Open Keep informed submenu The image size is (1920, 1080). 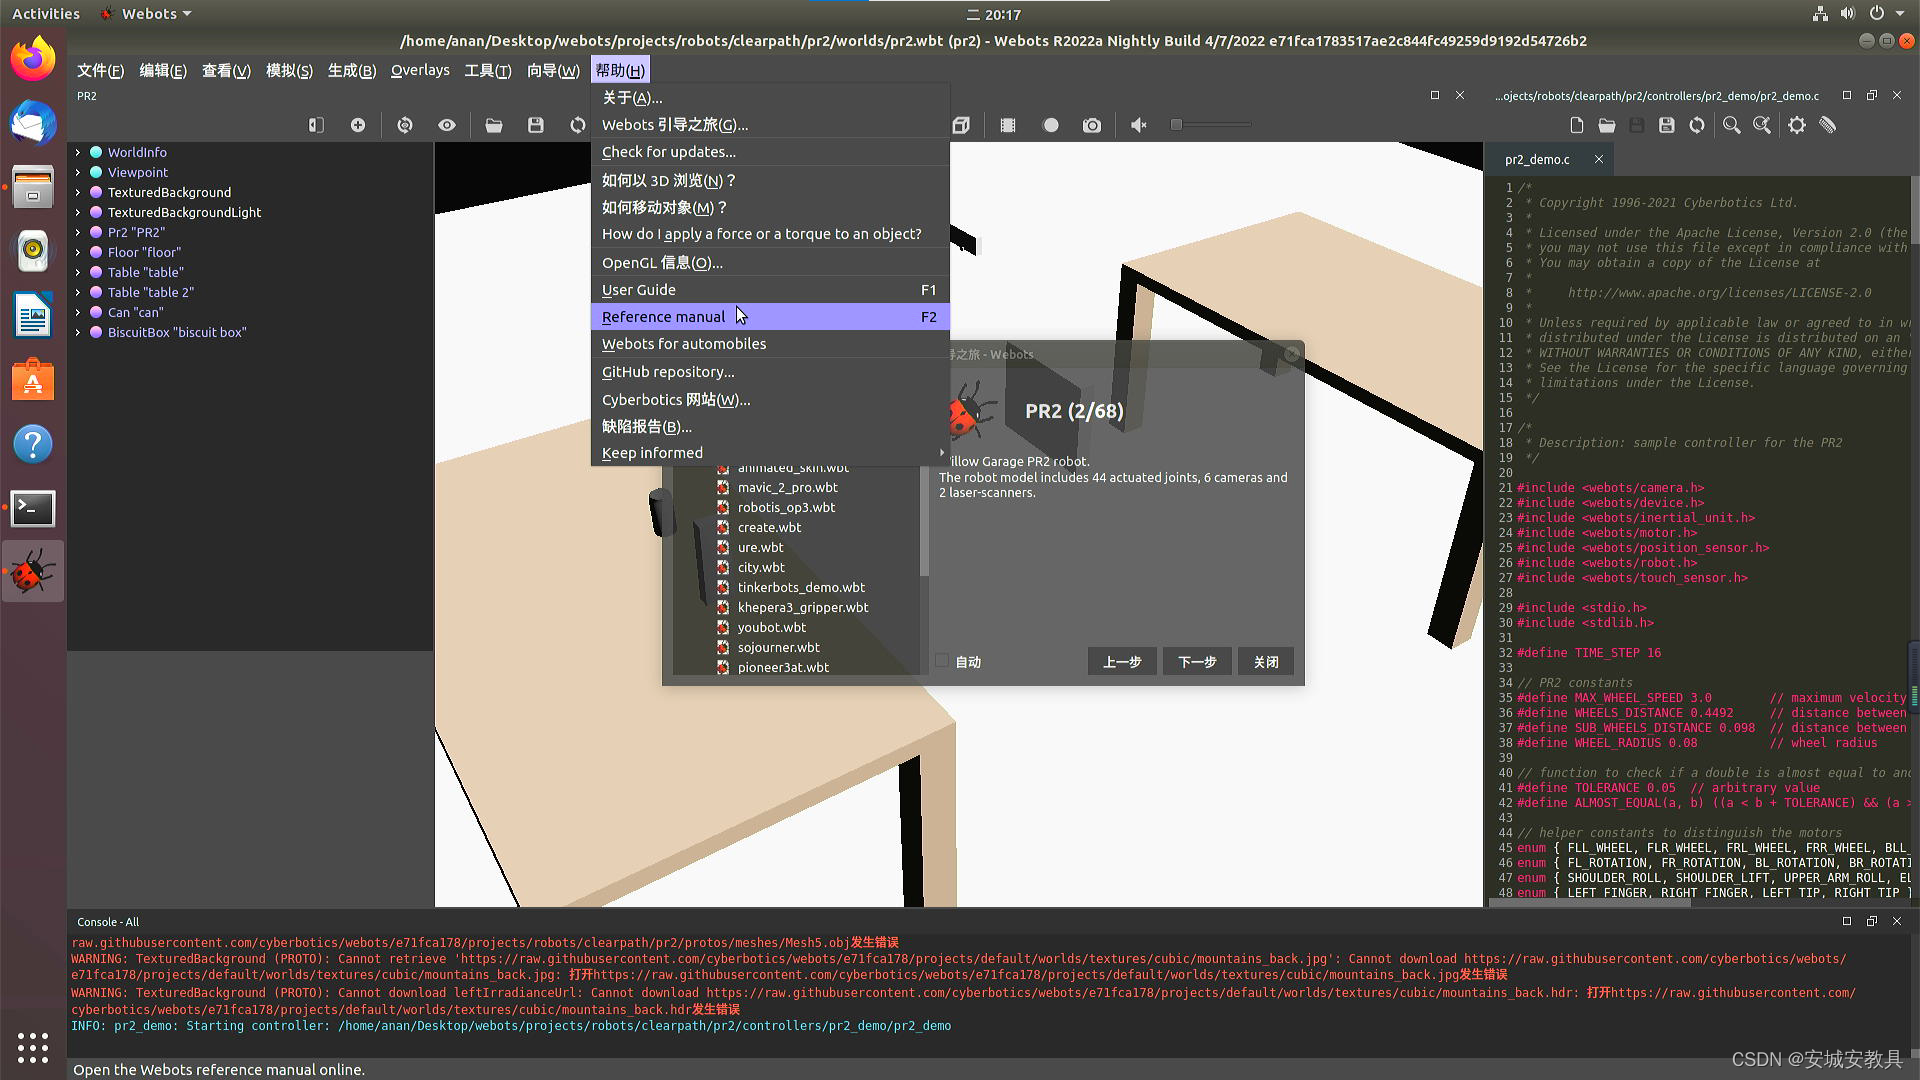(x=770, y=452)
